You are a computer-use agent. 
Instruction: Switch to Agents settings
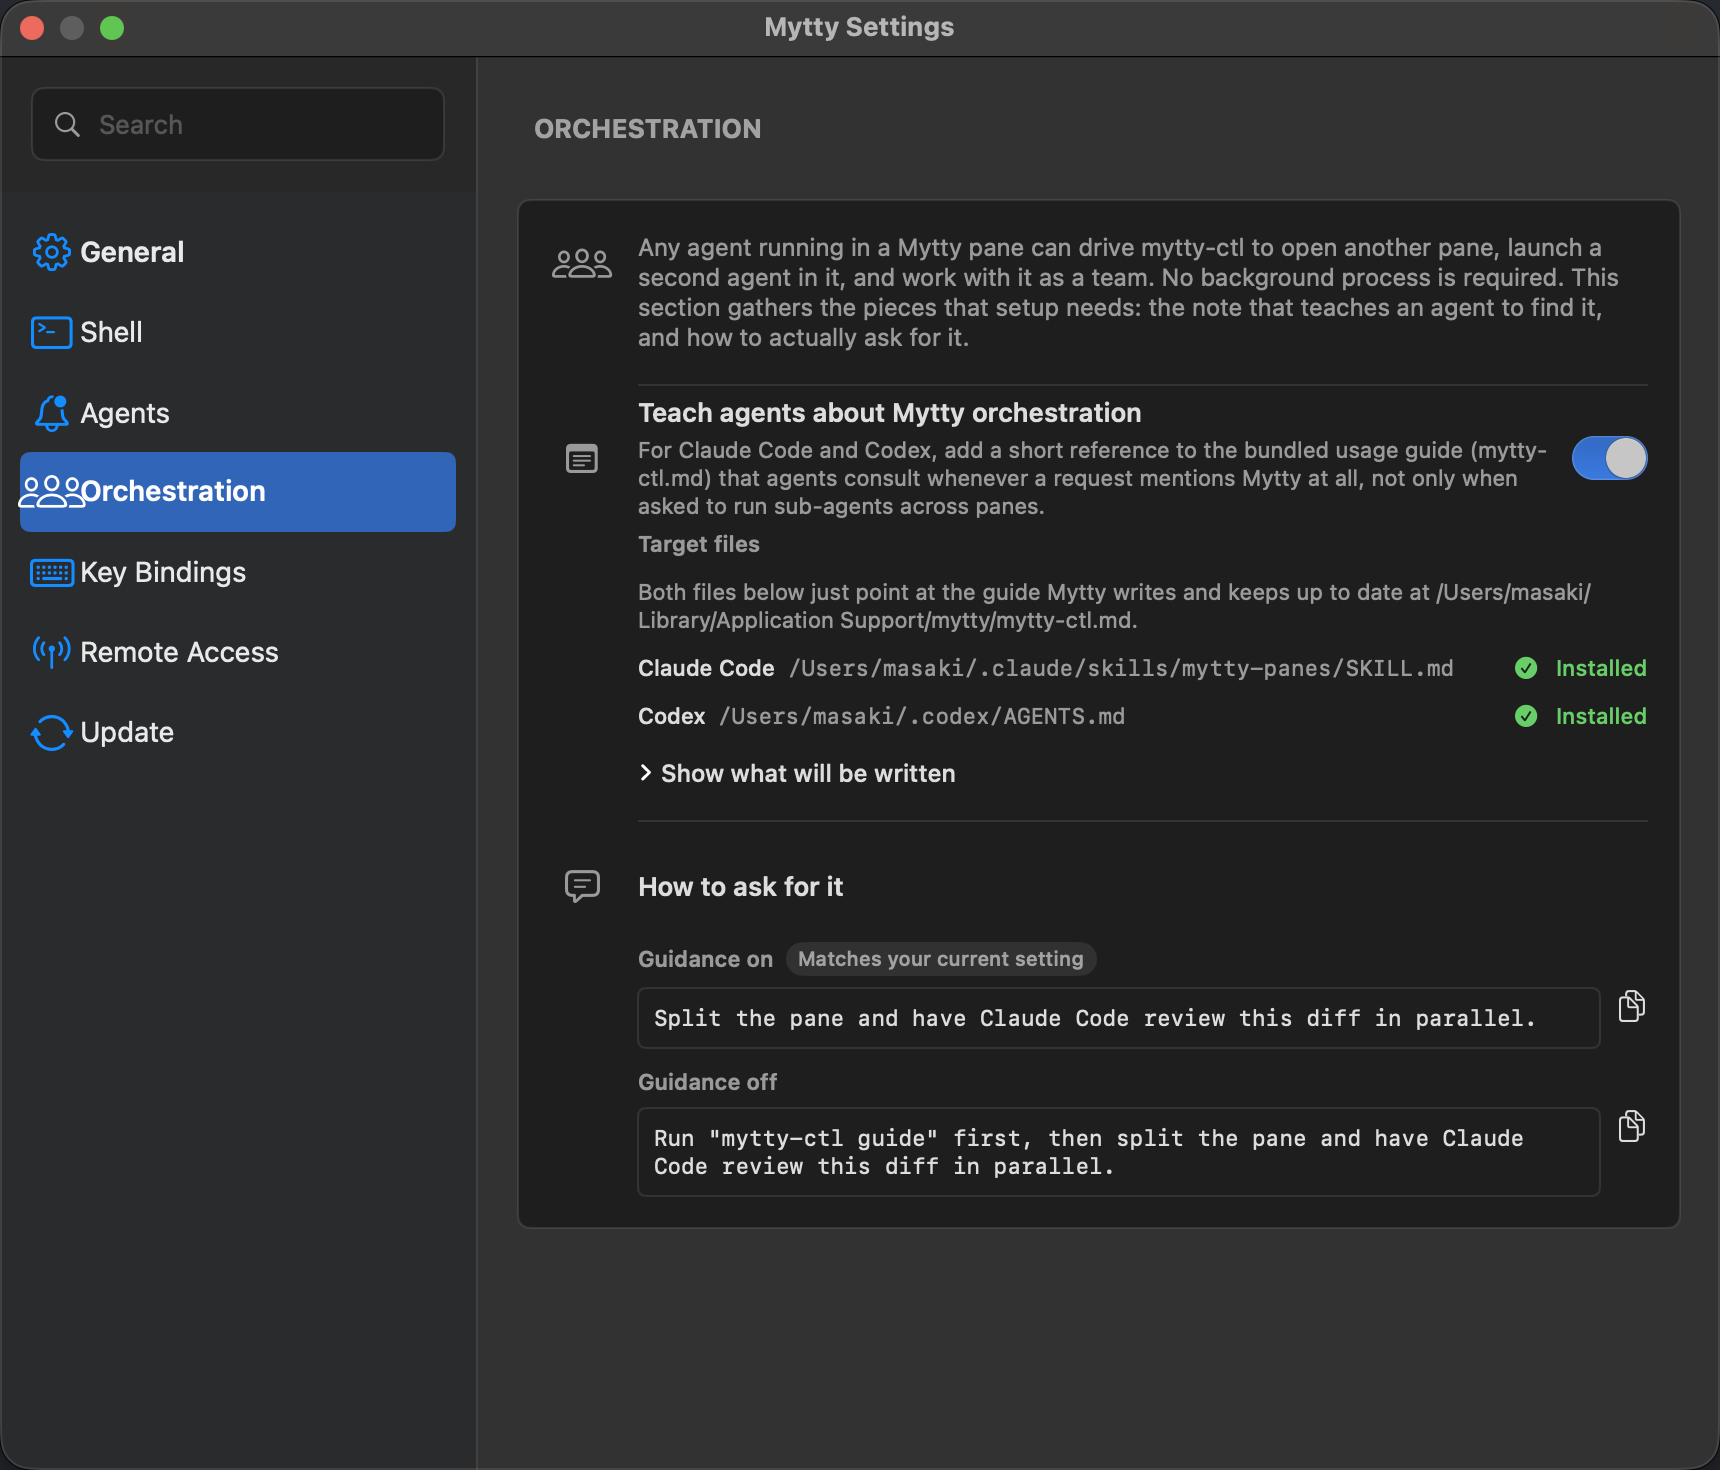(x=238, y=413)
